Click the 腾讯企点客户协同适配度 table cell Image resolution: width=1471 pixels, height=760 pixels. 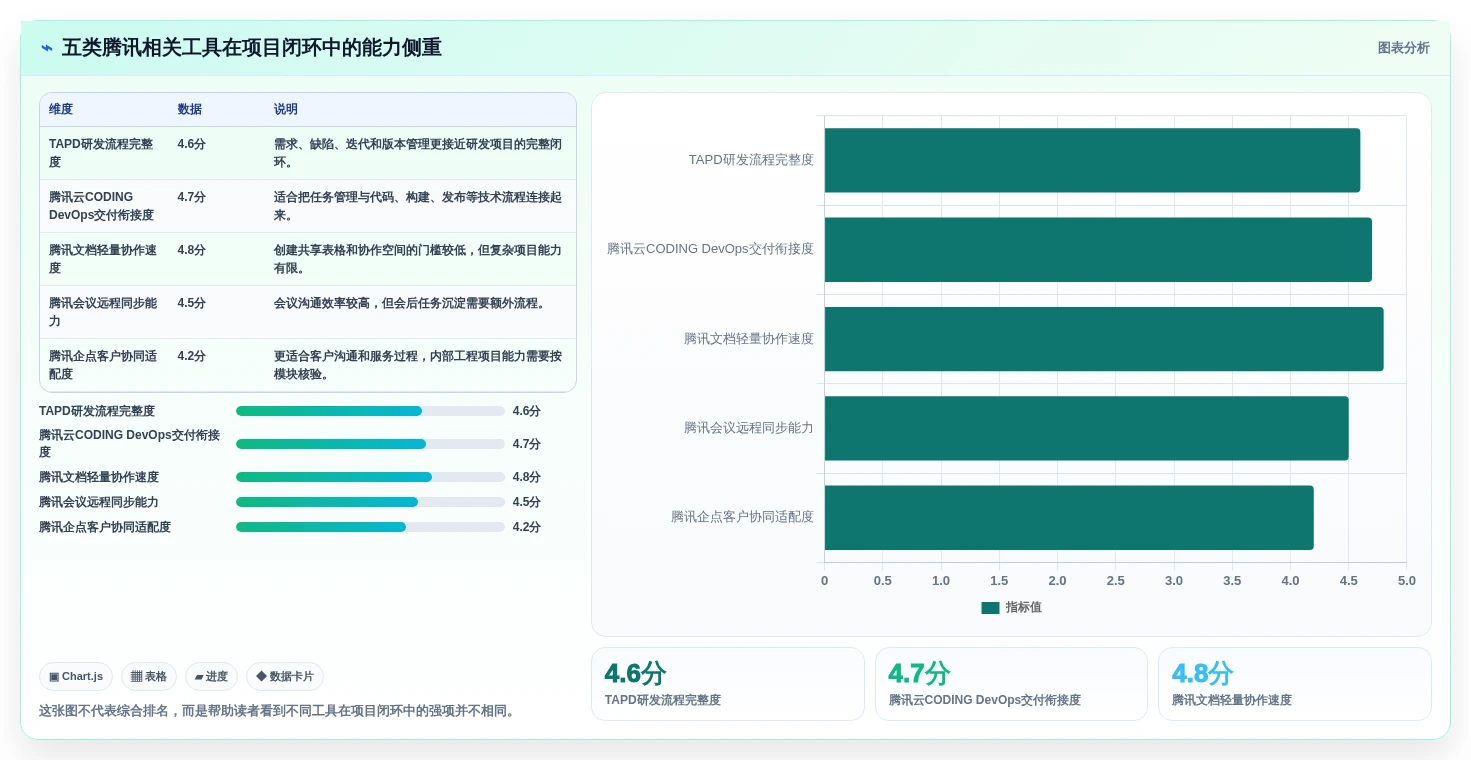point(104,365)
